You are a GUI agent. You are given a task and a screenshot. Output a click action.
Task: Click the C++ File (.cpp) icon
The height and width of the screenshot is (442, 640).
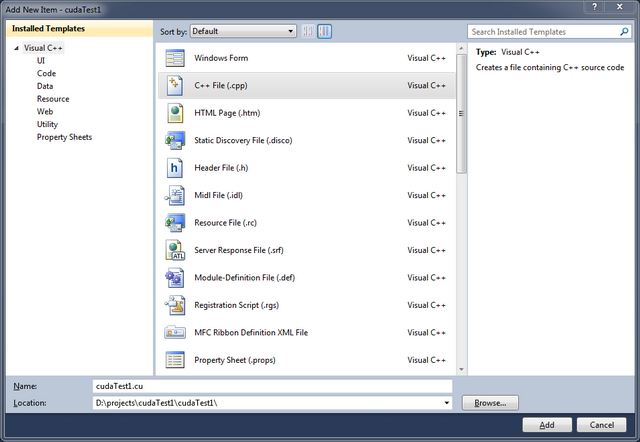click(x=175, y=86)
